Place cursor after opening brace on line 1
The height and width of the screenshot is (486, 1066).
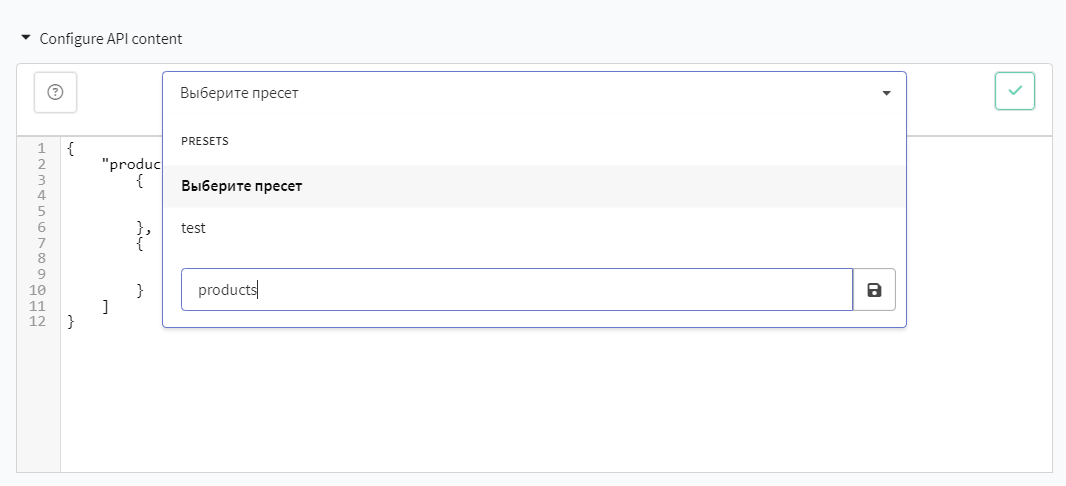75,148
